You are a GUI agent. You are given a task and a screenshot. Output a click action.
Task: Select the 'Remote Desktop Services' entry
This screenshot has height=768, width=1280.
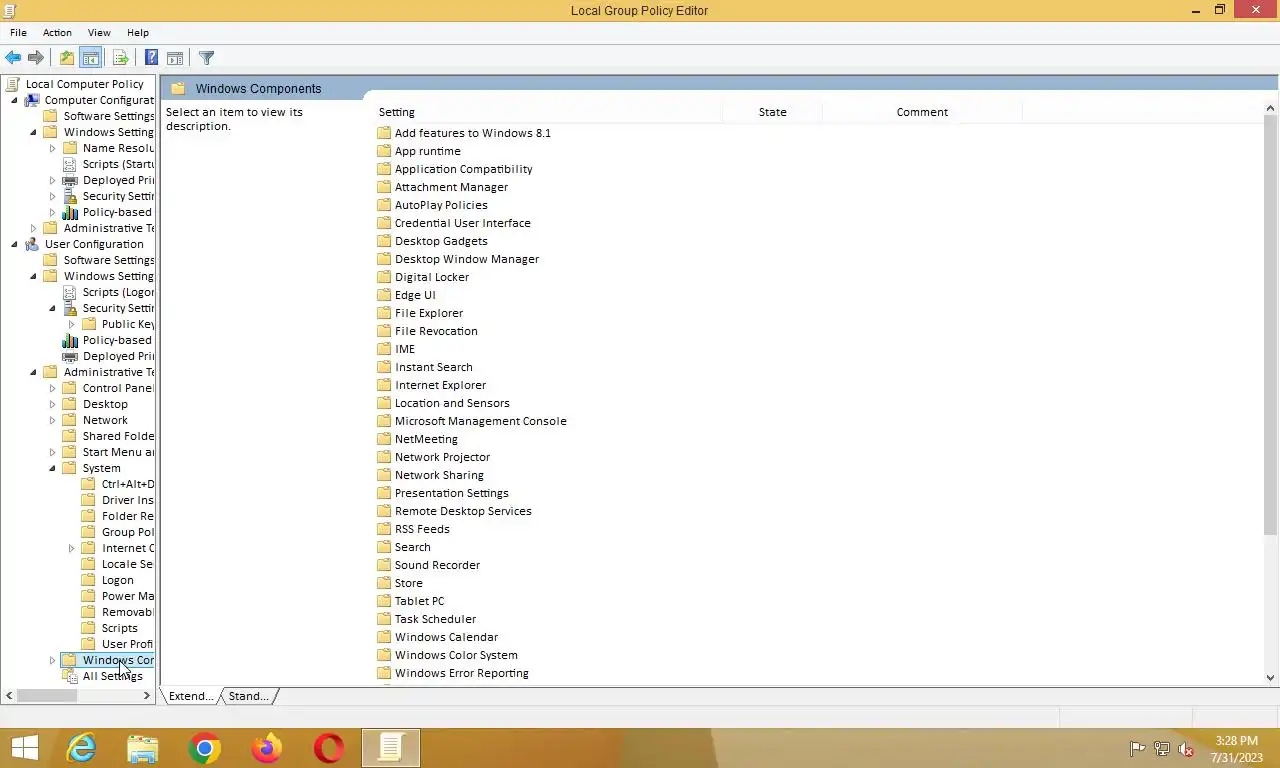click(463, 511)
